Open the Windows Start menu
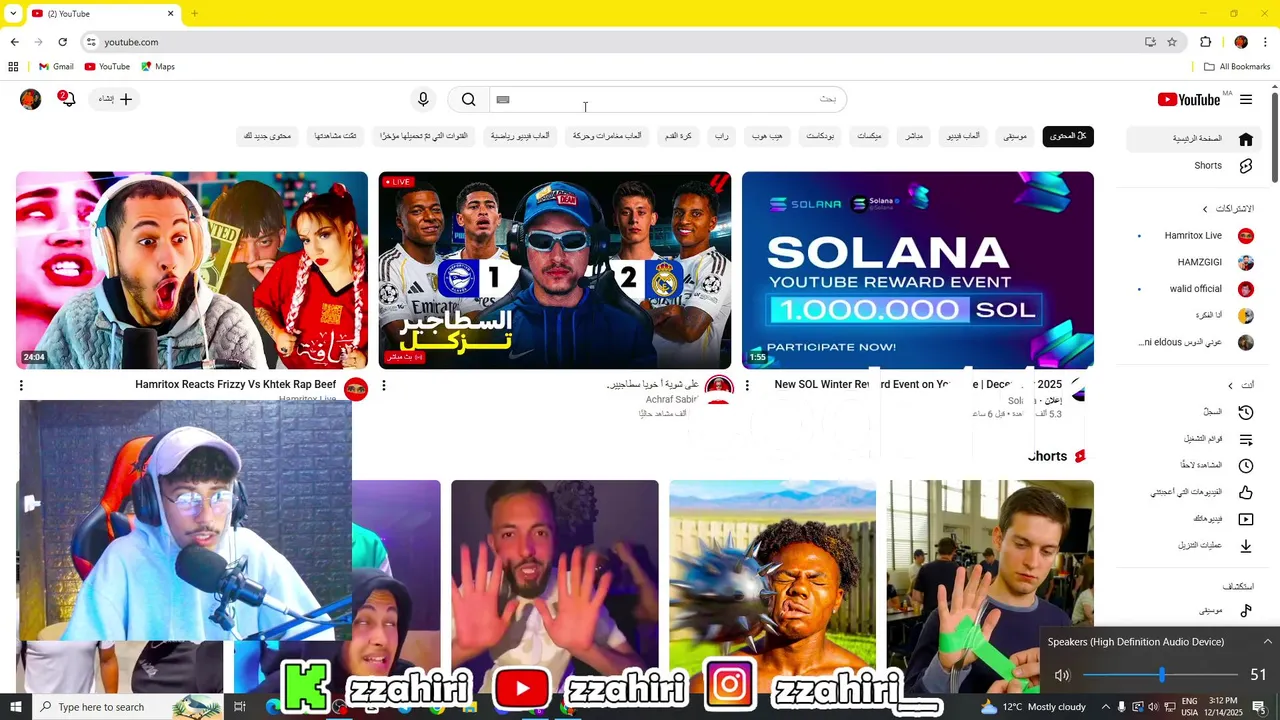1280x720 pixels. click(16, 707)
